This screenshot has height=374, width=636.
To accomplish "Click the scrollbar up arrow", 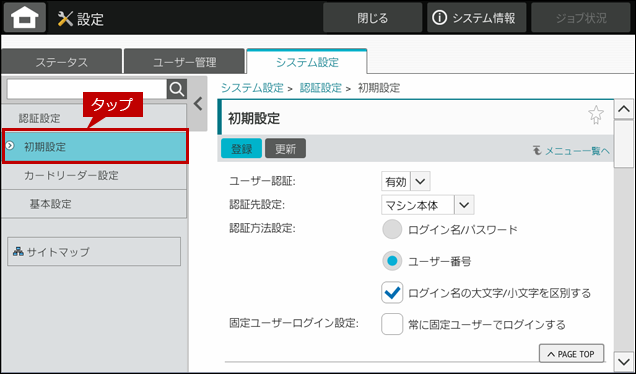I will (624, 109).
